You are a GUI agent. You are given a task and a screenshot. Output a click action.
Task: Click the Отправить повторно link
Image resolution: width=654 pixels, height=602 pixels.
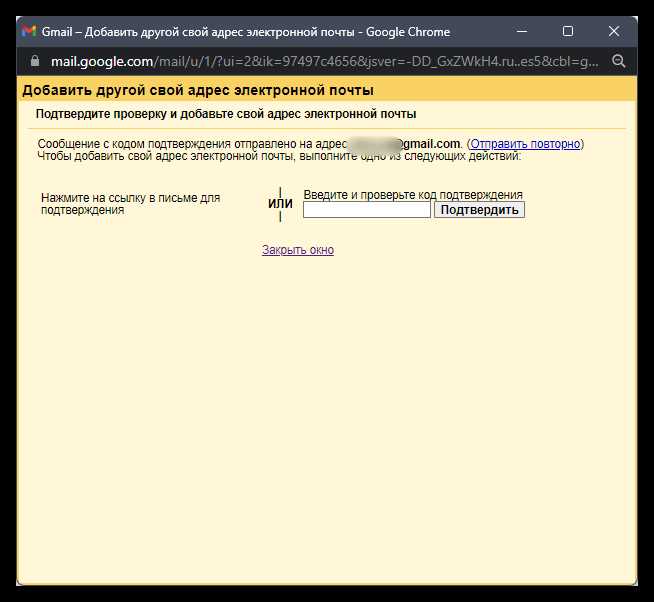pos(525,144)
